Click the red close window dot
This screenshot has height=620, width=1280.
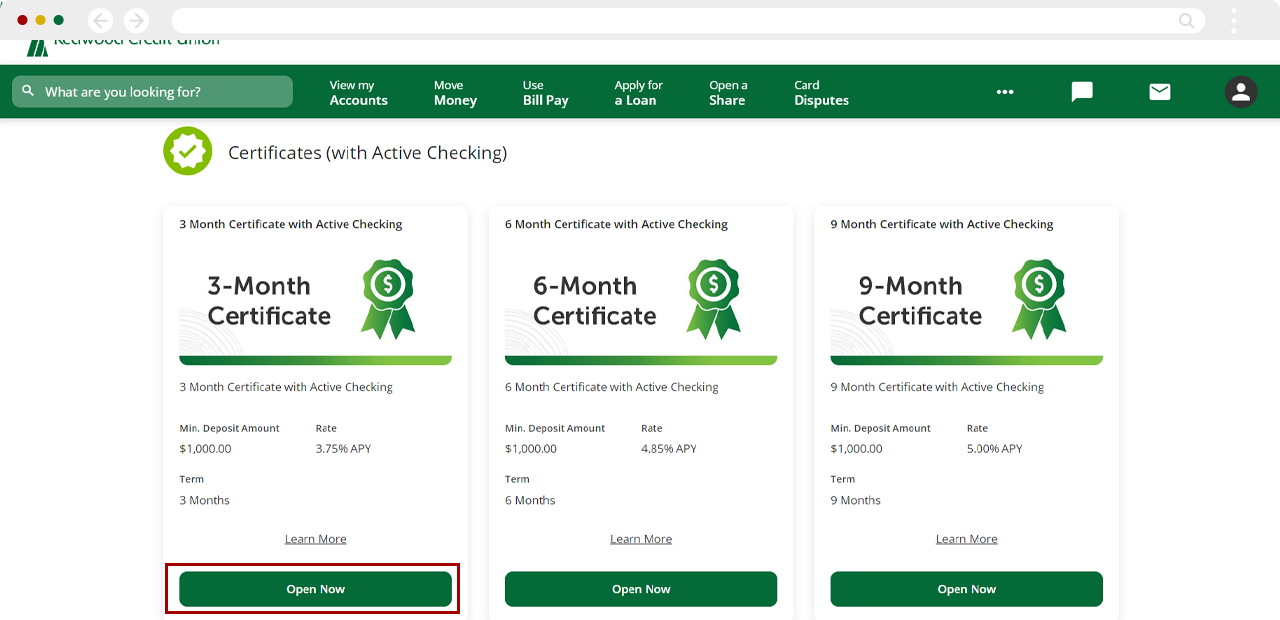[x=22, y=20]
